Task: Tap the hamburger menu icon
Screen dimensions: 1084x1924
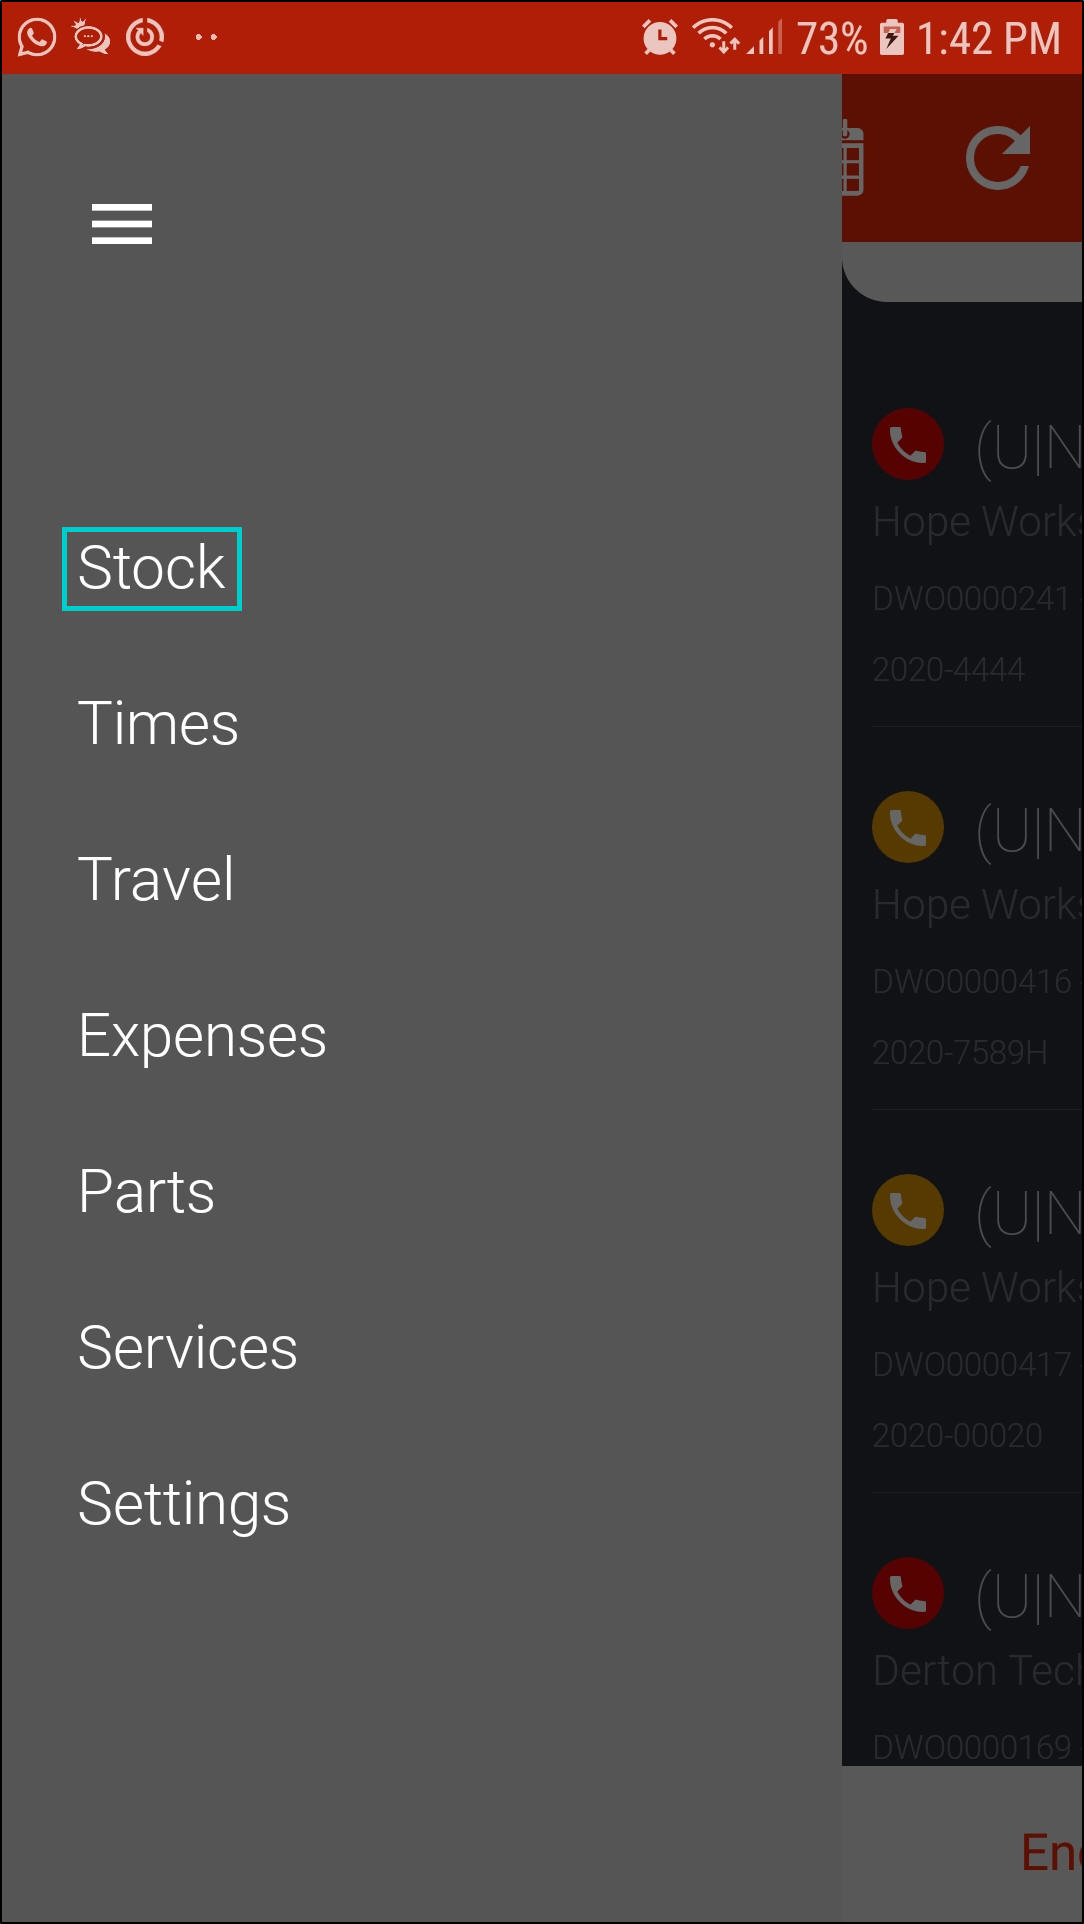Action: 122,224
